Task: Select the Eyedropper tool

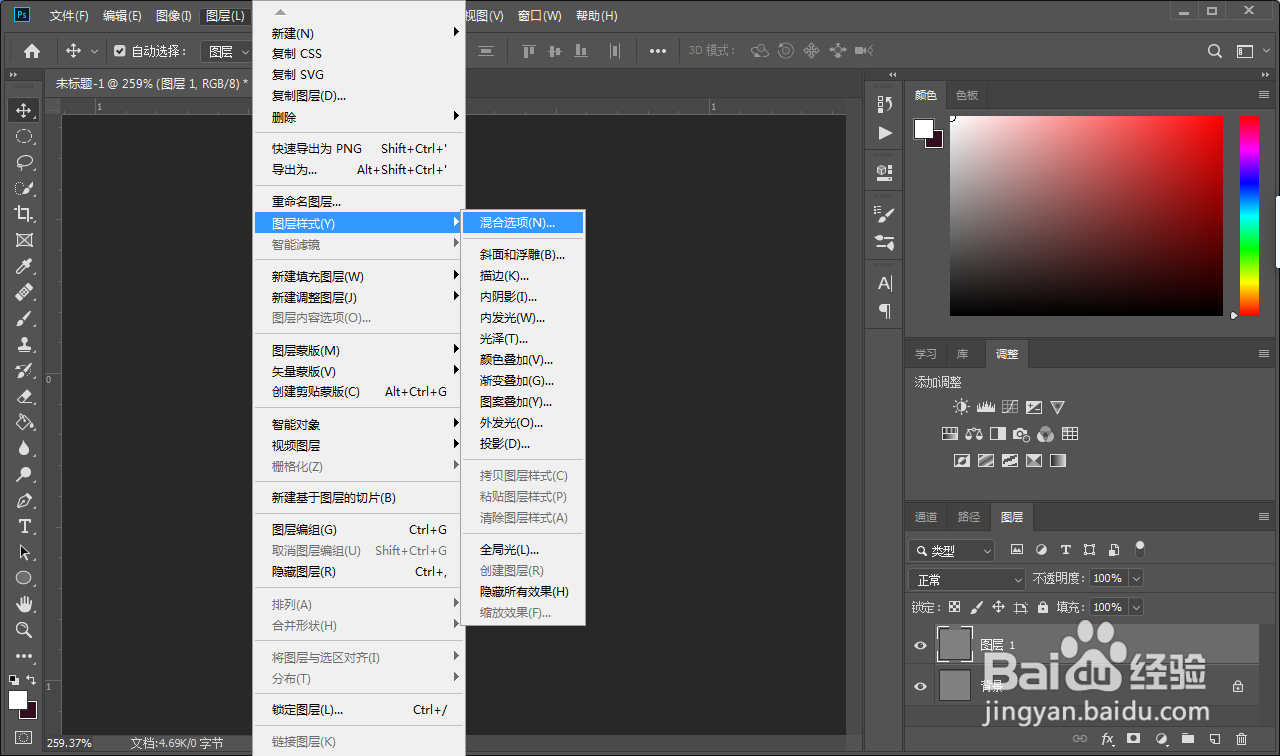Action: click(x=24, y=266)
